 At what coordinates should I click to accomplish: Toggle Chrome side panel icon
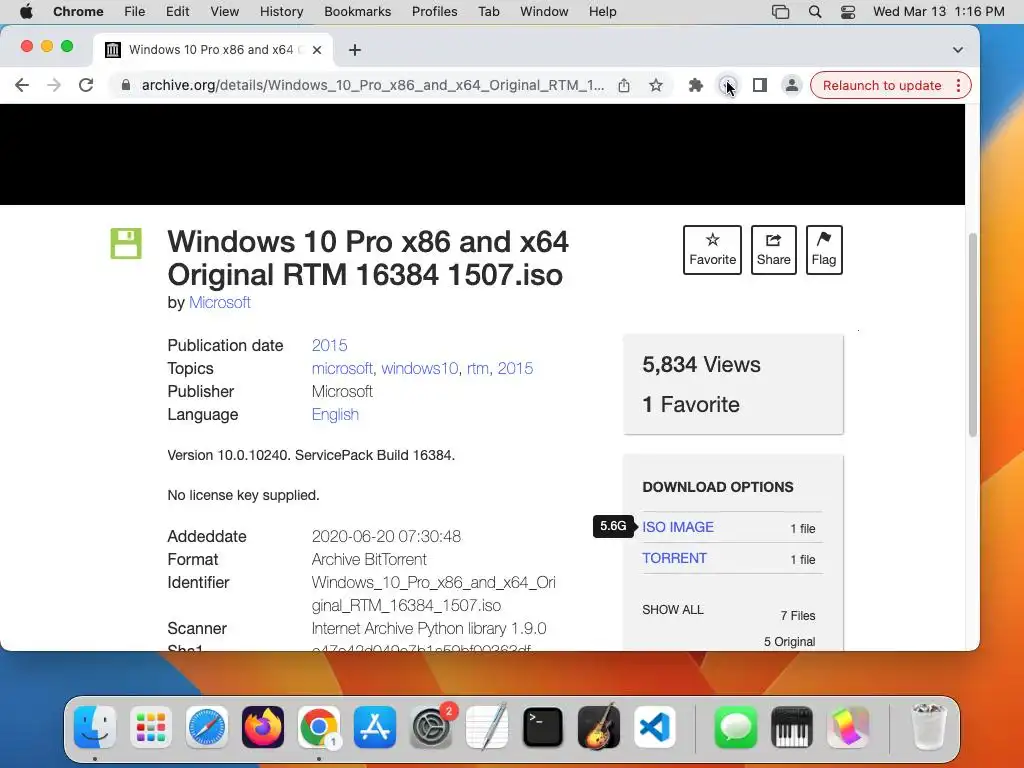(x=760, y=86)
